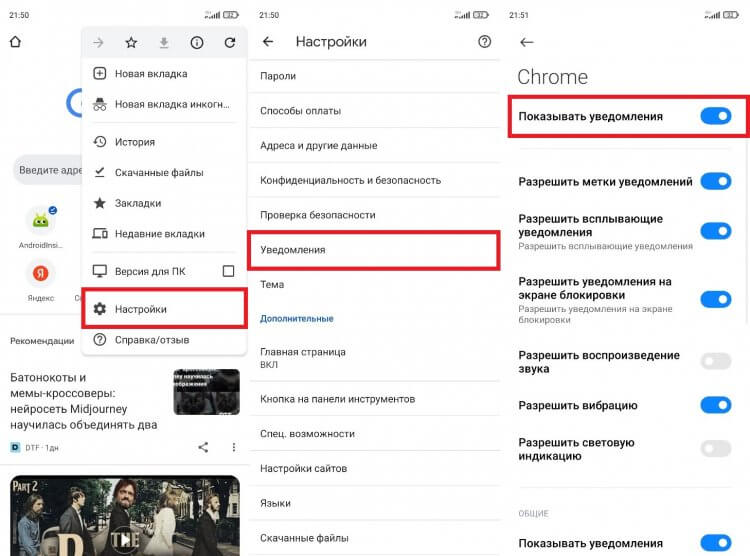Open Настройки сайтов
Viewport: 750px width, 556px height.
[374, 468]
